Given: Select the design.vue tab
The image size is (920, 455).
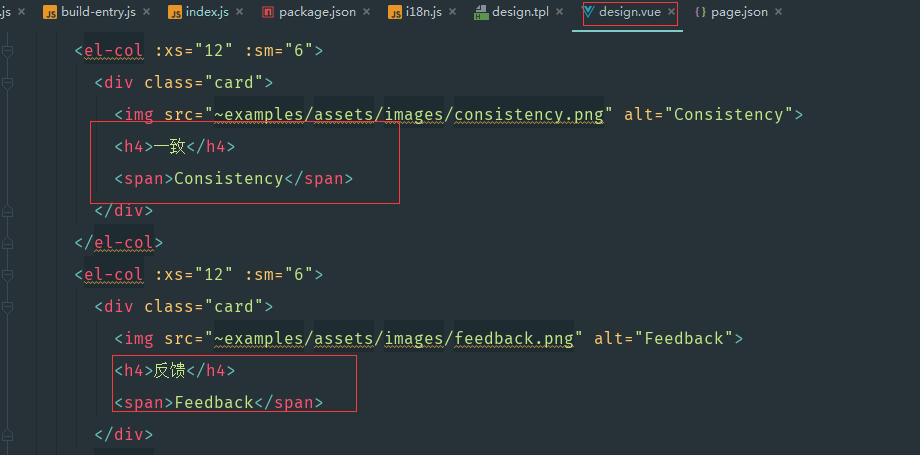Looking at the screenshot, I should click(x=630, y=12).
